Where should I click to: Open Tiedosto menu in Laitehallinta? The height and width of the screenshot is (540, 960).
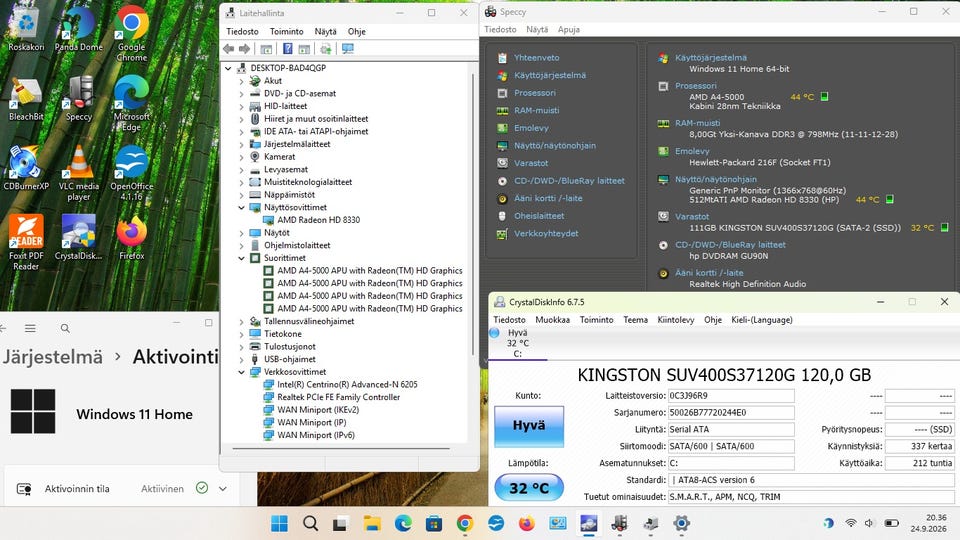242,31
